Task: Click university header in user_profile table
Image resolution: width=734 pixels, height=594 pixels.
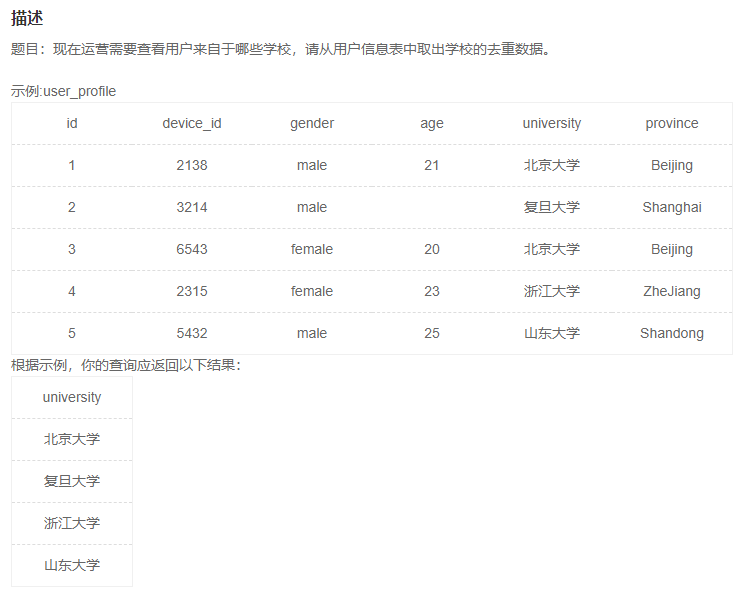Action: click(552, 123)
